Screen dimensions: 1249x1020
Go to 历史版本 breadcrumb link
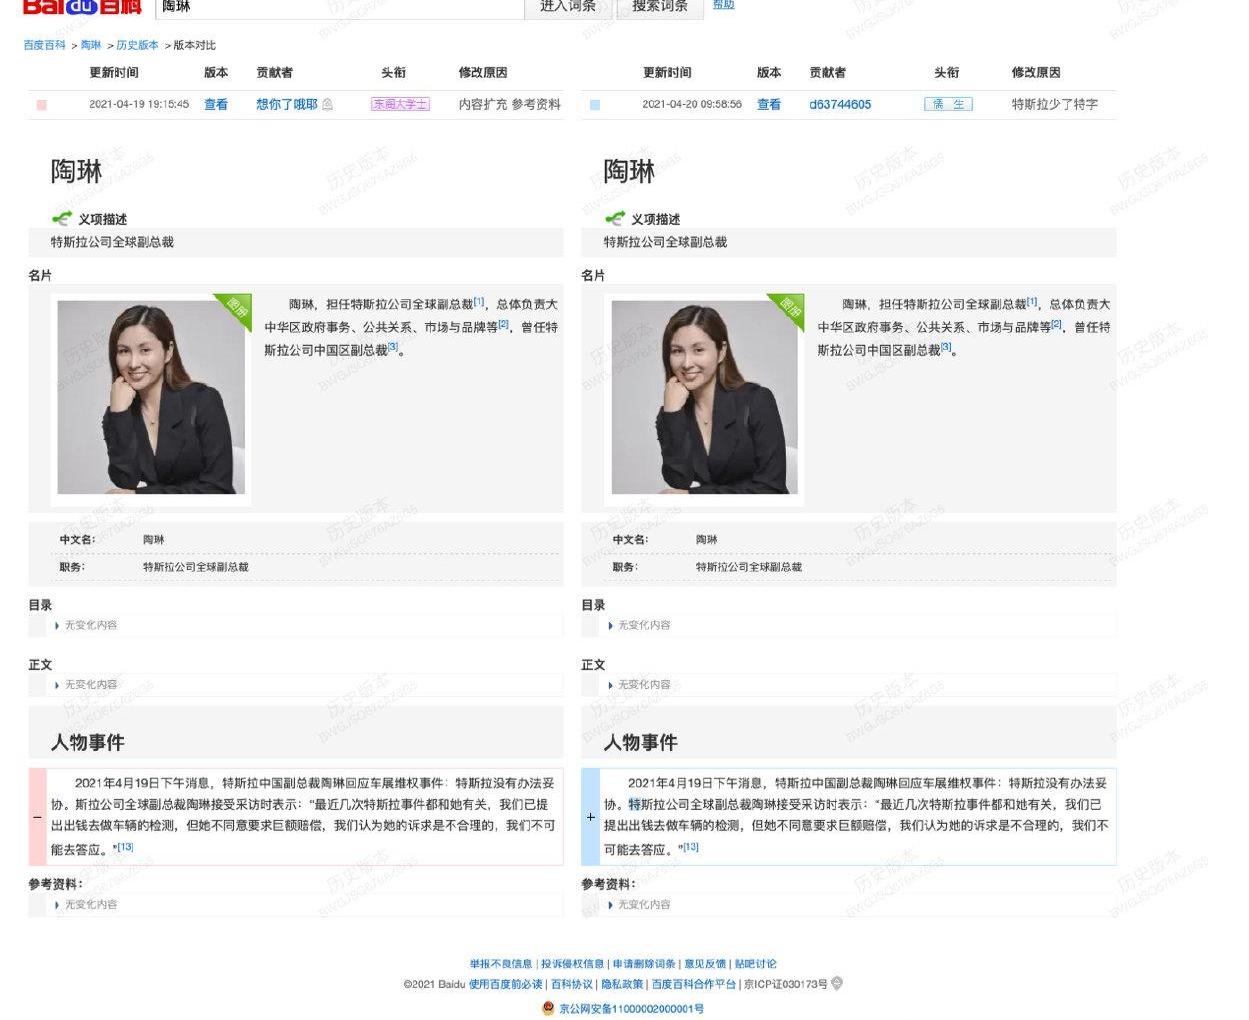(x=137, y=45)
